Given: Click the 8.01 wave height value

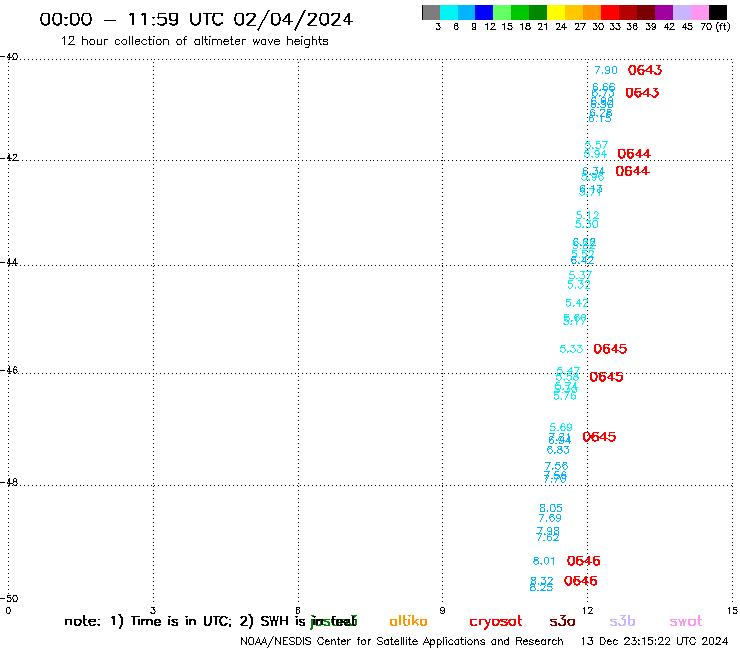Looking at the screenshot, I should coord(544,561).
